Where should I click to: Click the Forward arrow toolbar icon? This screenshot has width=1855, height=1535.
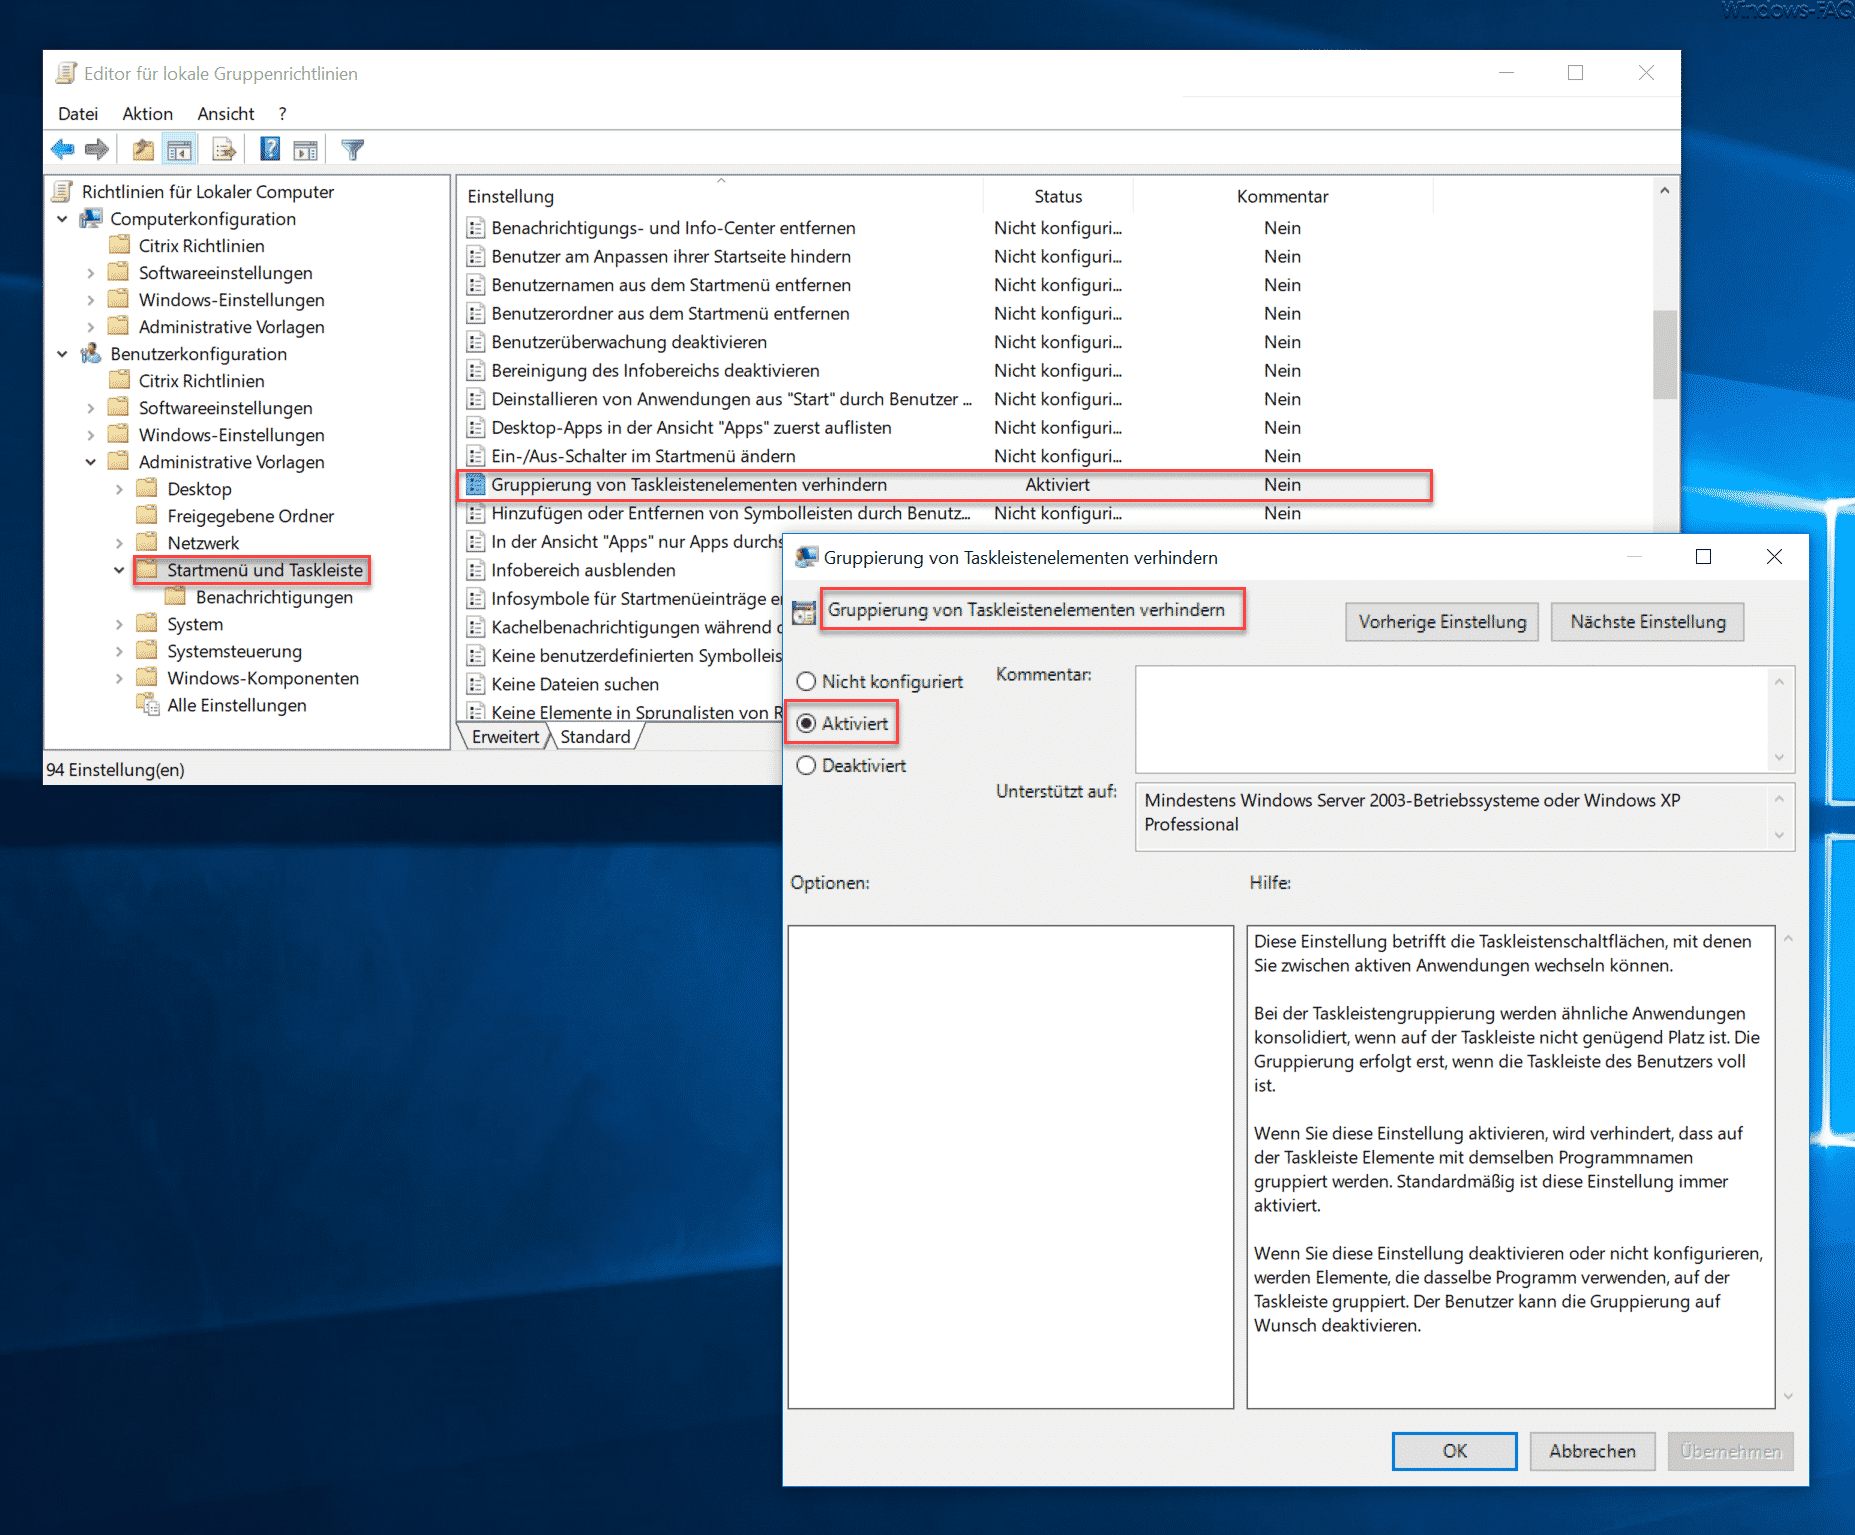pos(97,150)
